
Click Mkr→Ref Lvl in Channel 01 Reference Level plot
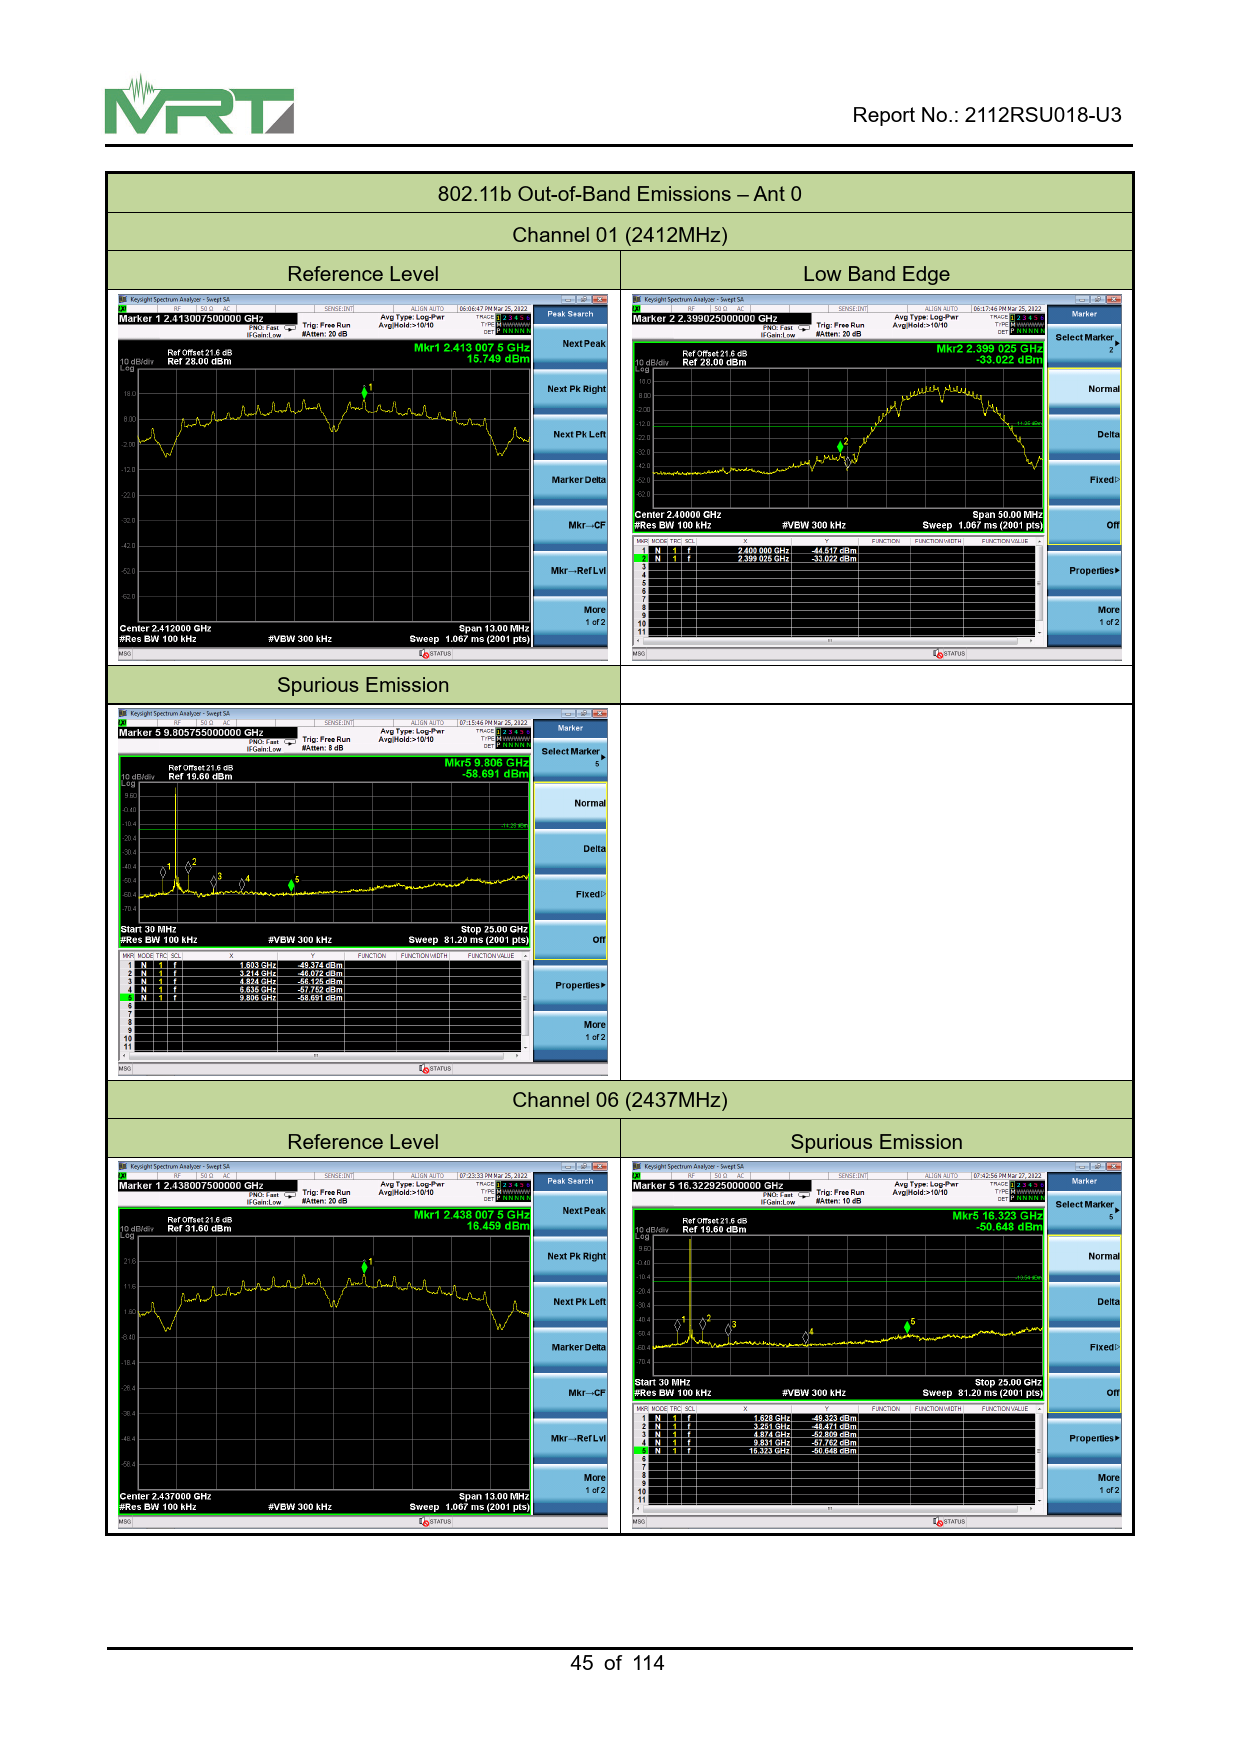pos(570,571)
